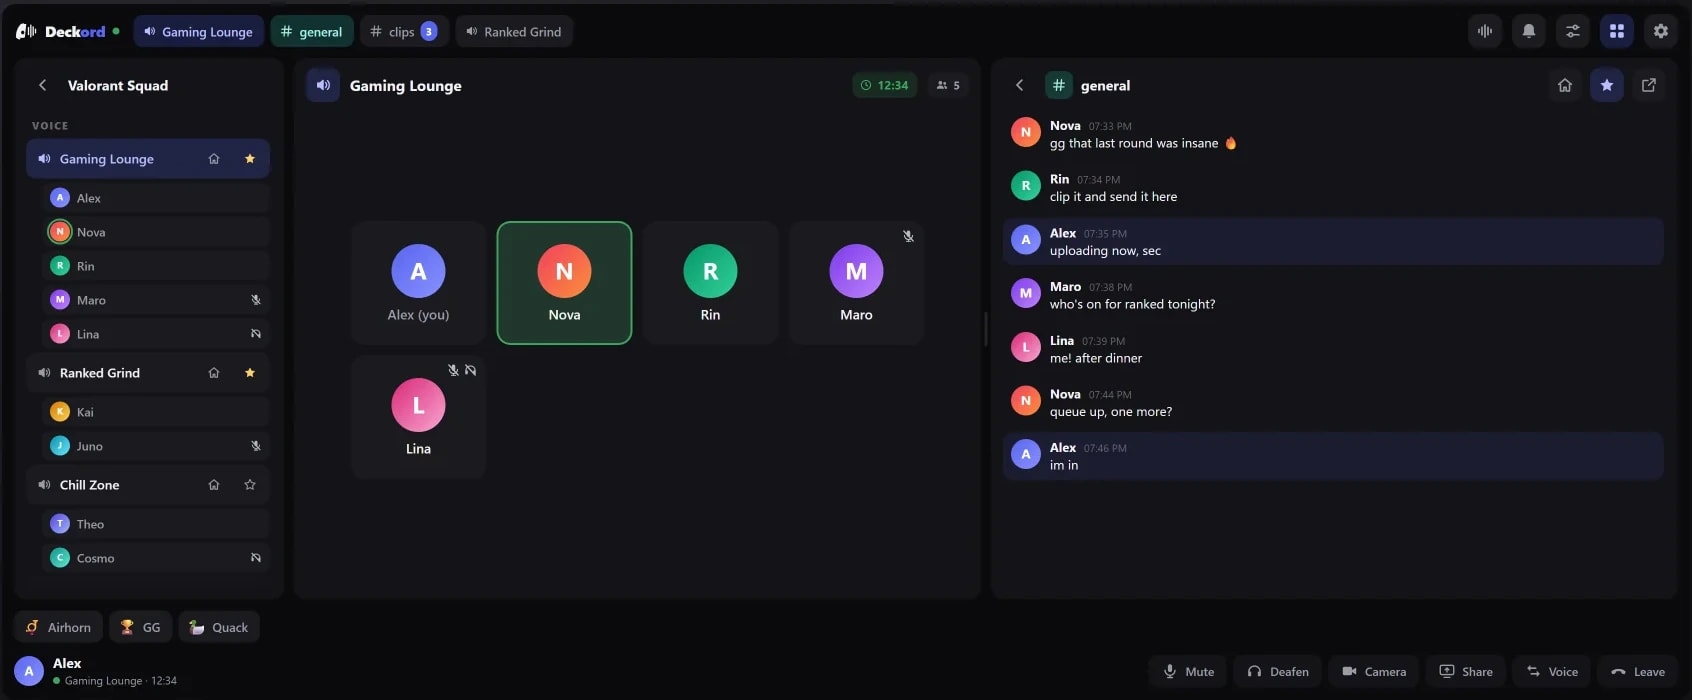Screen dimensions: 1692x700
Task: Switch to grid layout view
Action: click(1617, 31)
